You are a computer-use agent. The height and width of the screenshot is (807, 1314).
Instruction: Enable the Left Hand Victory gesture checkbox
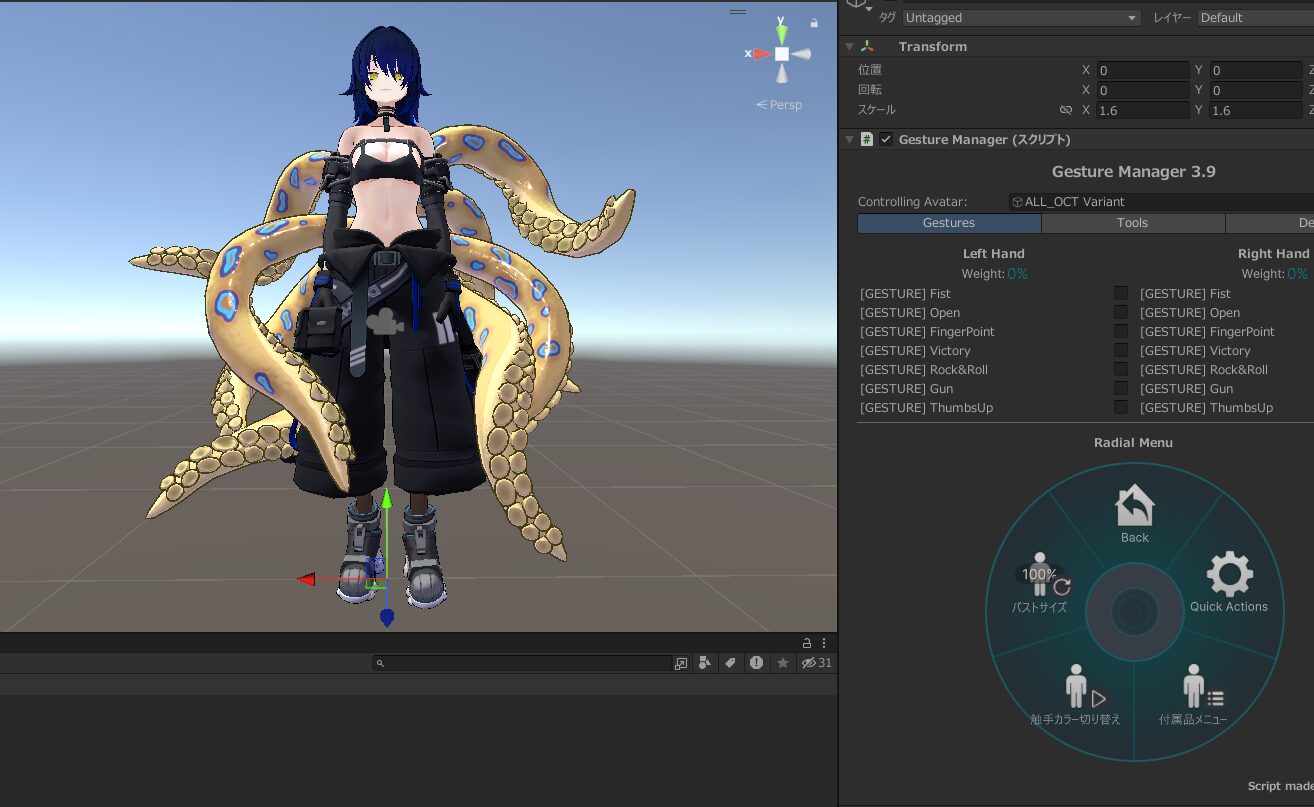point(1121,351)
